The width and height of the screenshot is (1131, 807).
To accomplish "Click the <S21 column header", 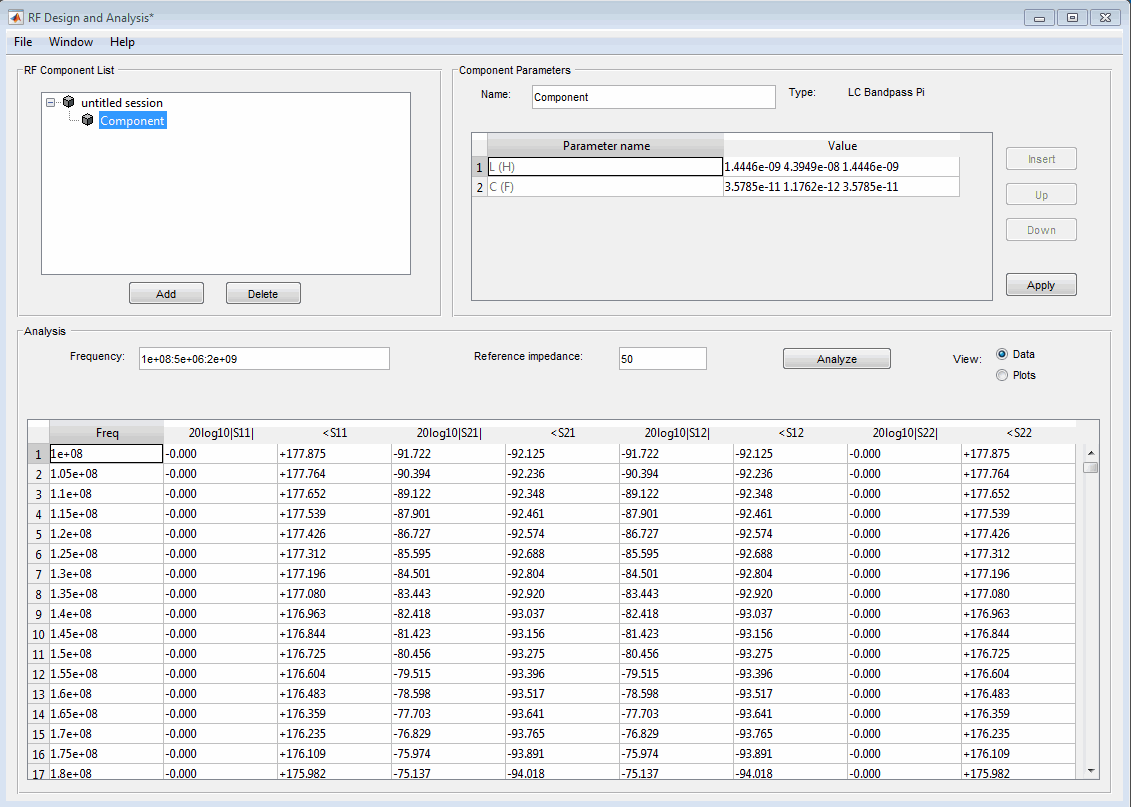I will click(563, 433).
